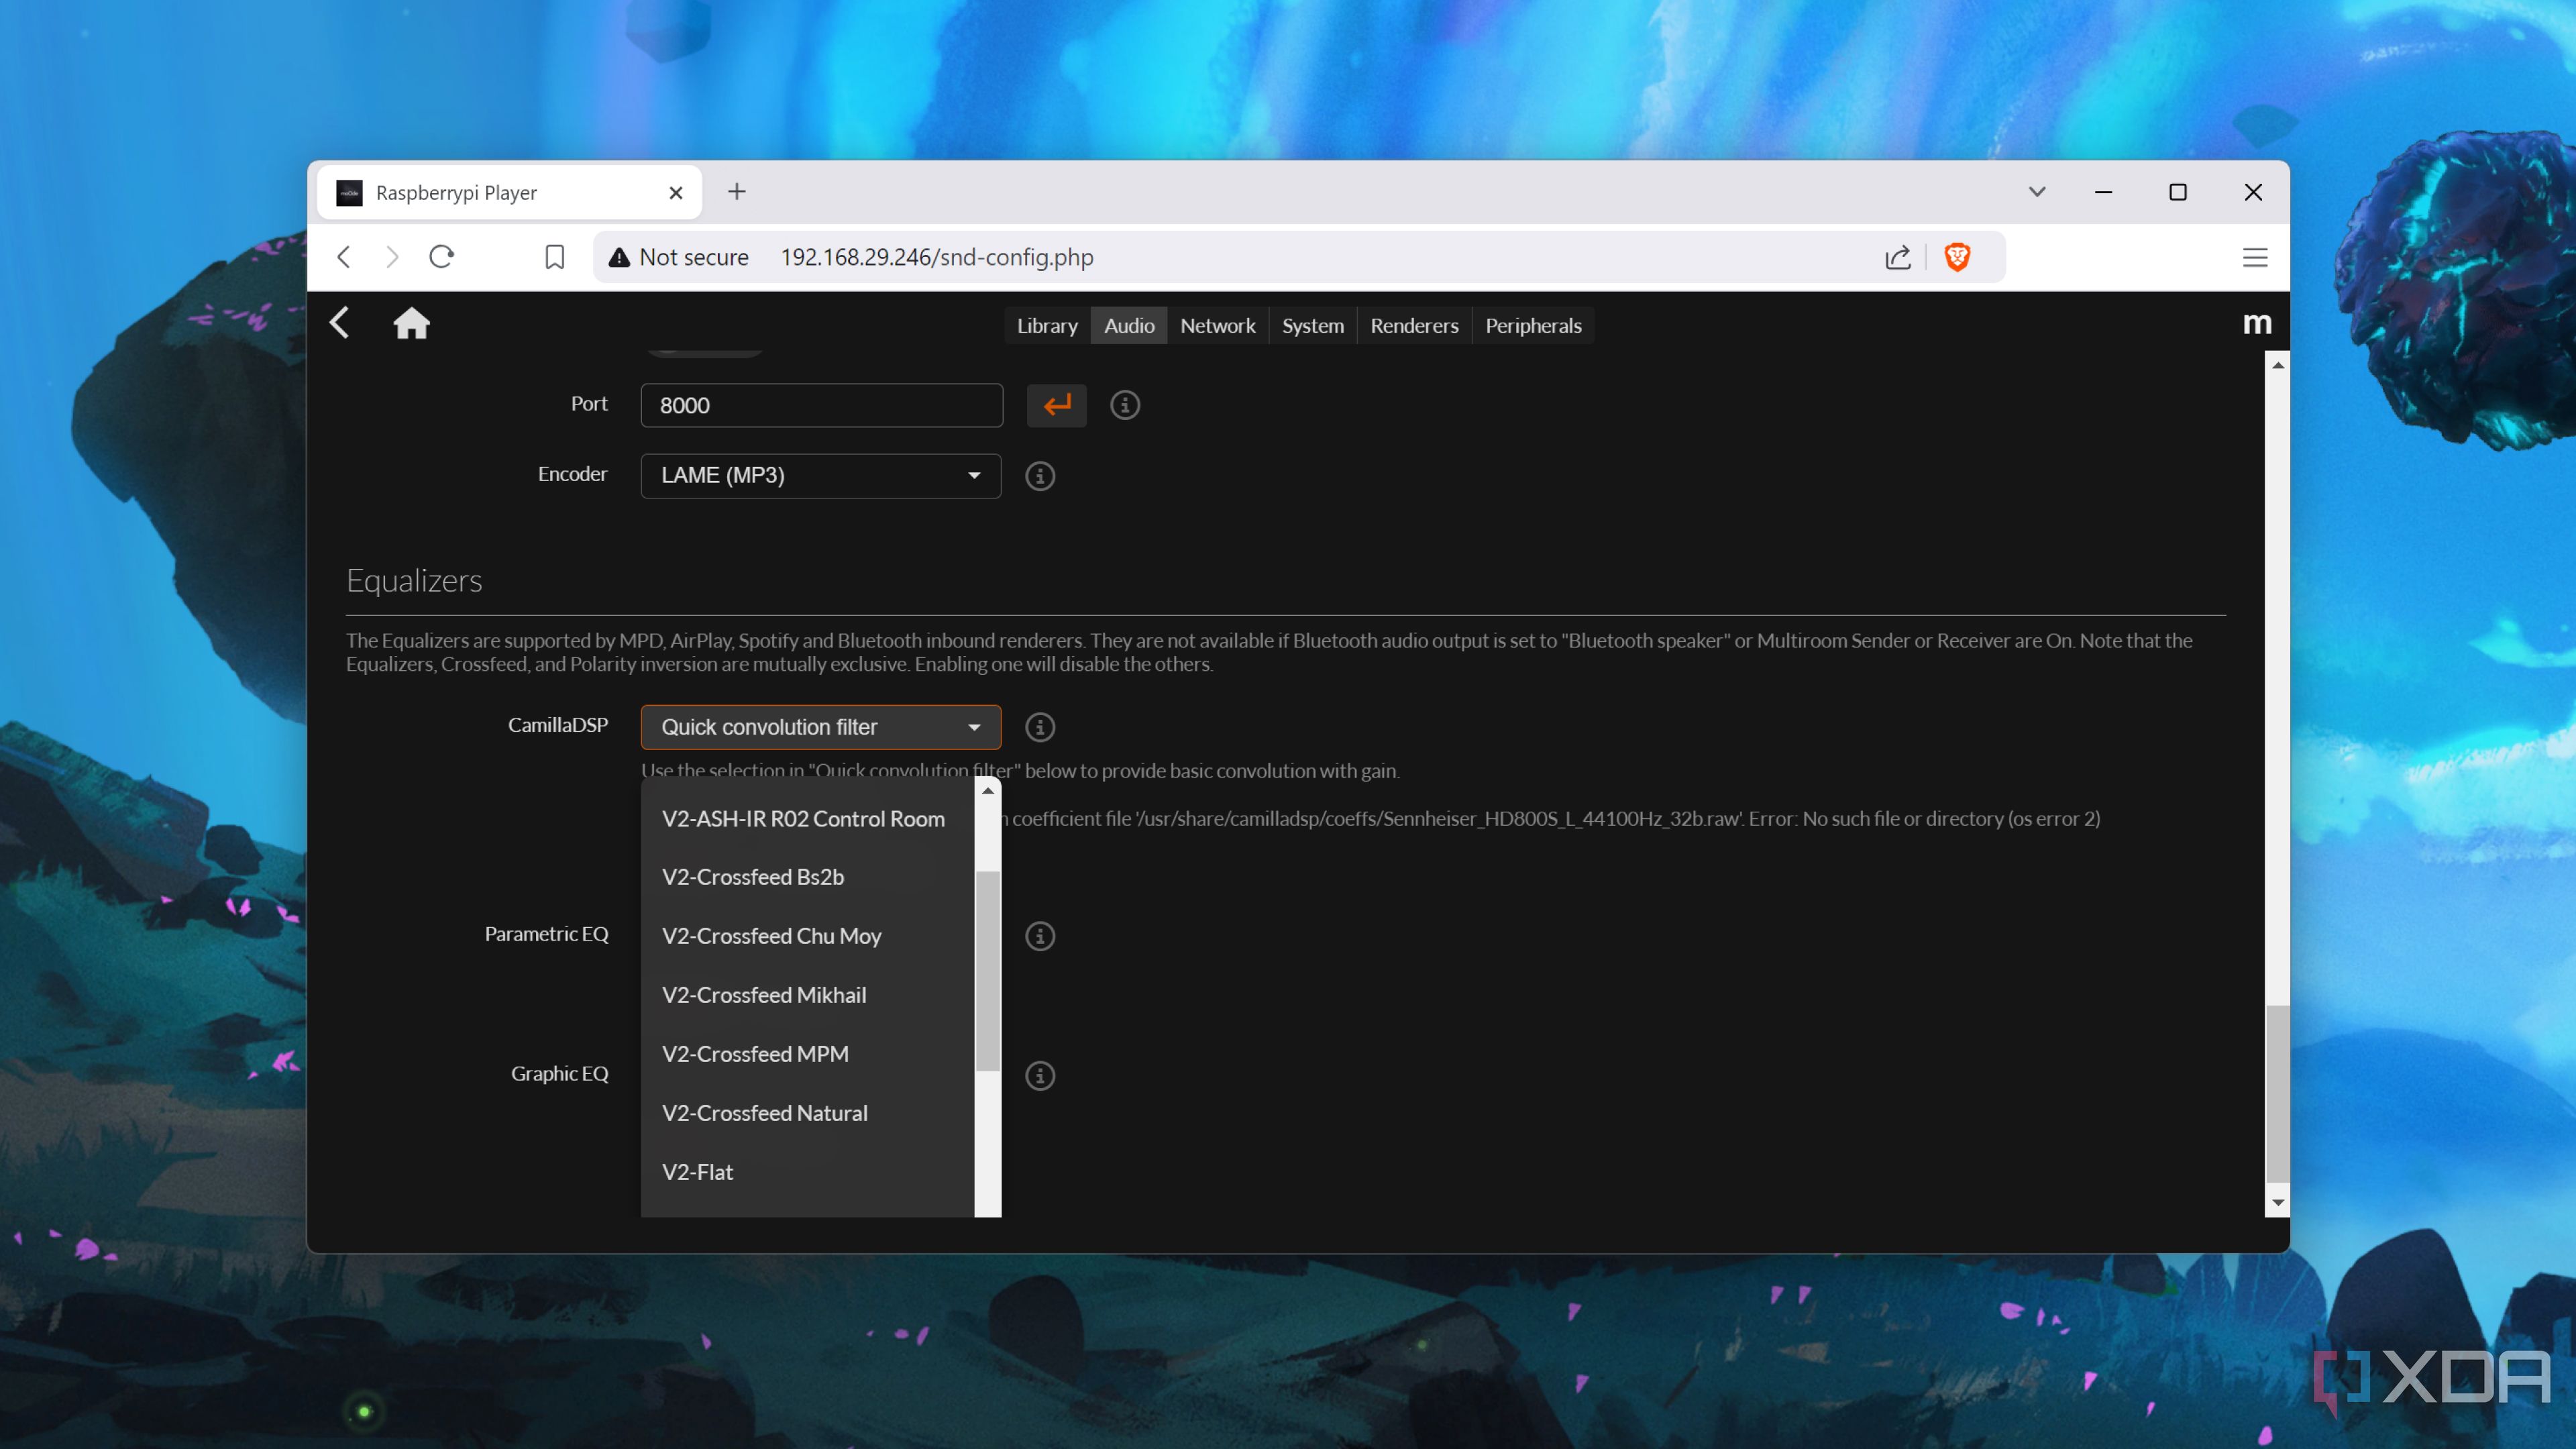Open the Encoder LAME (MP3) dropdown
The width and height of the screenshot is (2576, 1449).
[x=820, y=476]
